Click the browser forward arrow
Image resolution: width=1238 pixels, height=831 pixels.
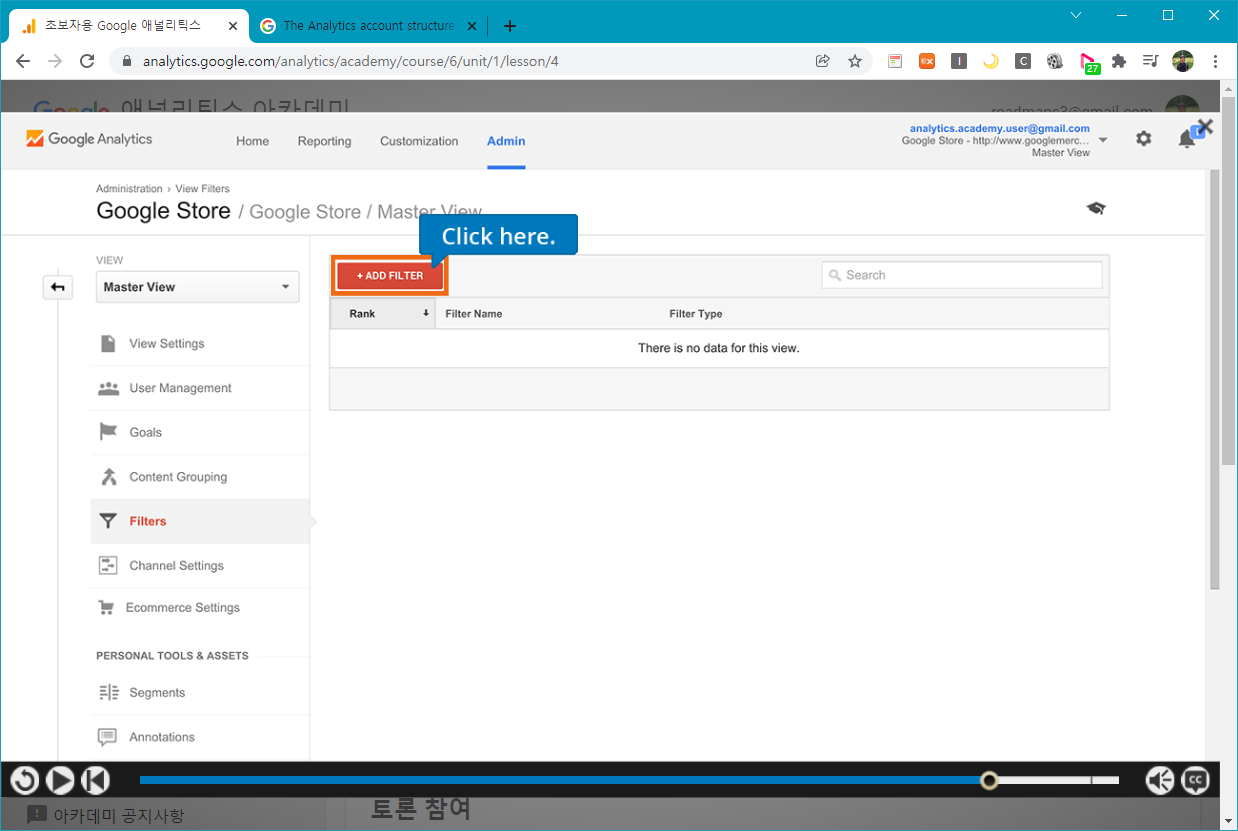[x=55, y=61]
